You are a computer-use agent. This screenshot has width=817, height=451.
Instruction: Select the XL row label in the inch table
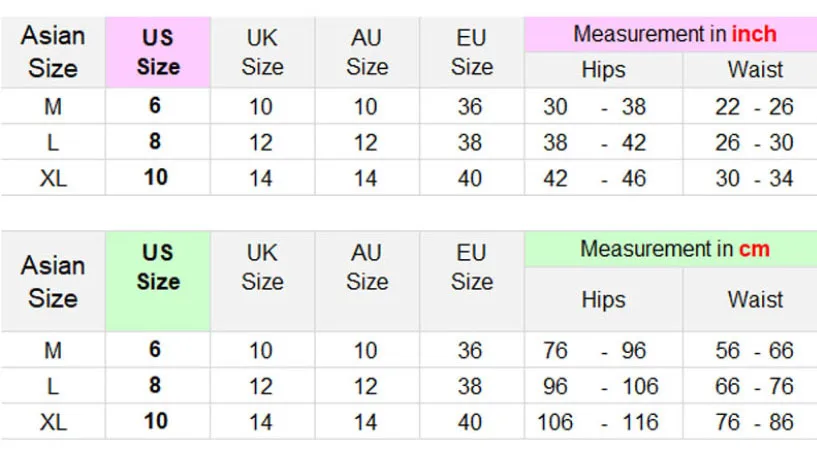pos(53,178)
